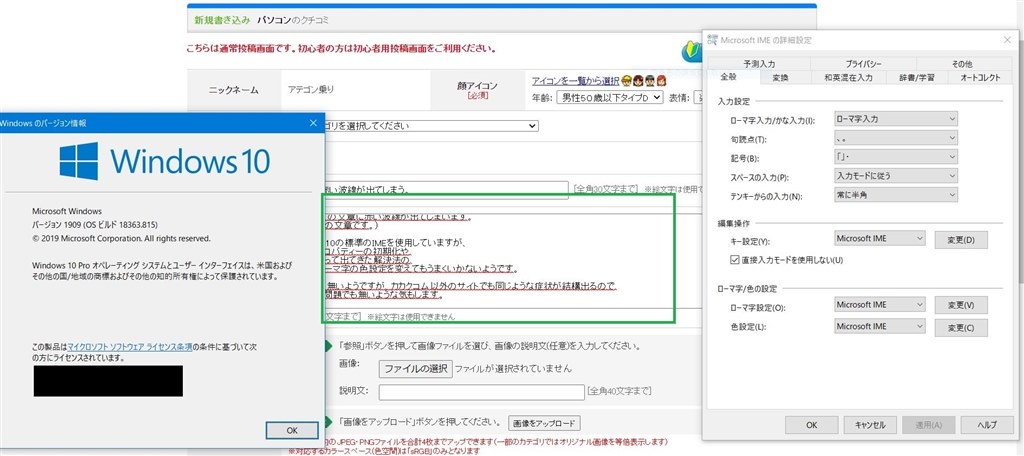Click the post title input field

pyautogui.click(x=446, y=190)
